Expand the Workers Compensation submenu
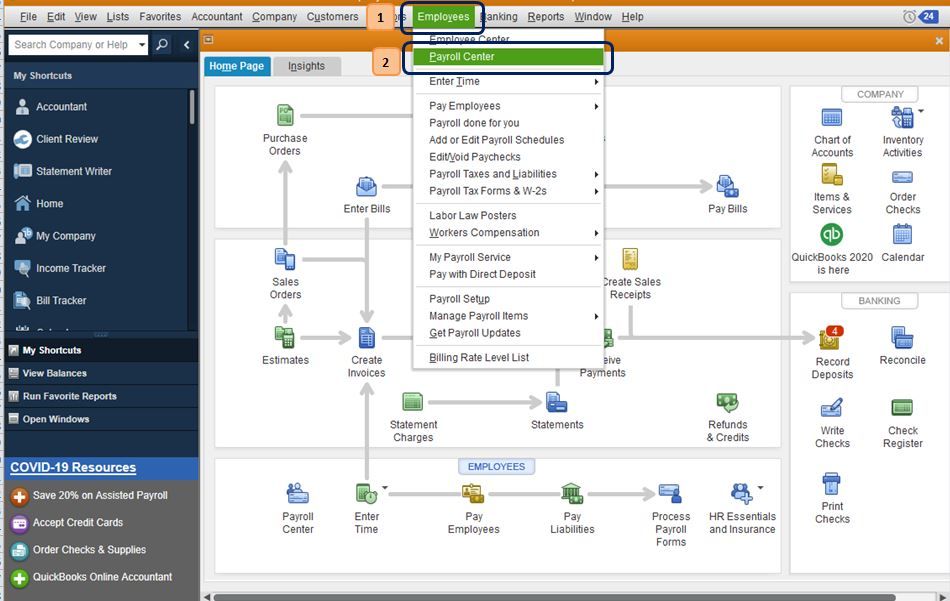Image resolution: width=950 pixels, height=601 pixels. (596, 233)
